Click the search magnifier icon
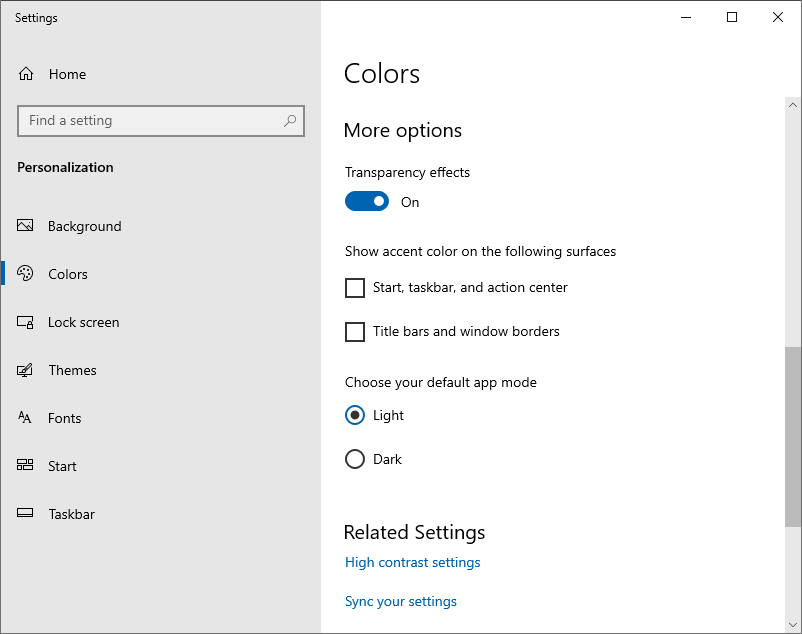The height and width of the screenshot is (634, 802). [x=290, y=121]
